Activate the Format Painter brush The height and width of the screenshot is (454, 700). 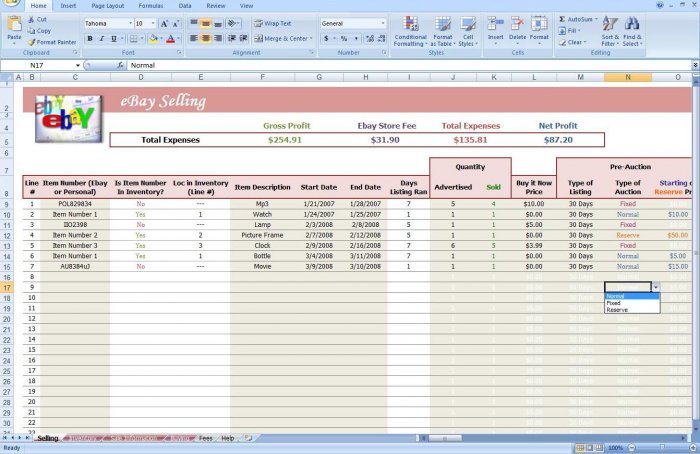pyautogui.click(x=31, y=42)
